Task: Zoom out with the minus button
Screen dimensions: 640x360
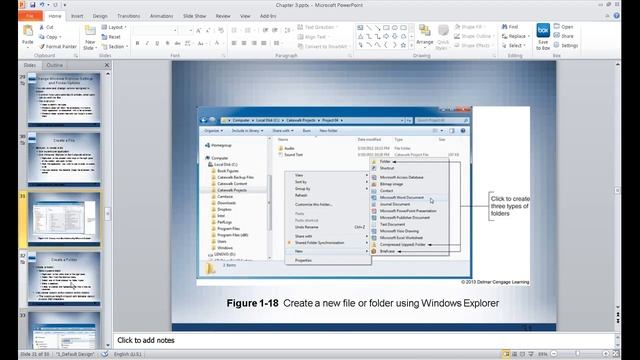Action: point(554,354)
